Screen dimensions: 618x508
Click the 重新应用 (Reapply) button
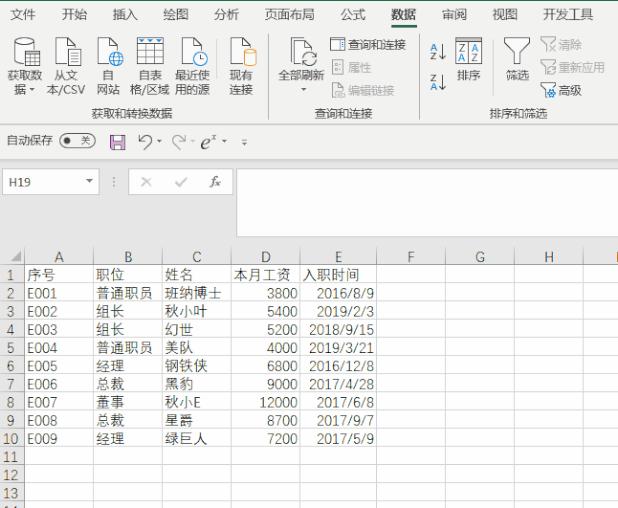(572, 67)
